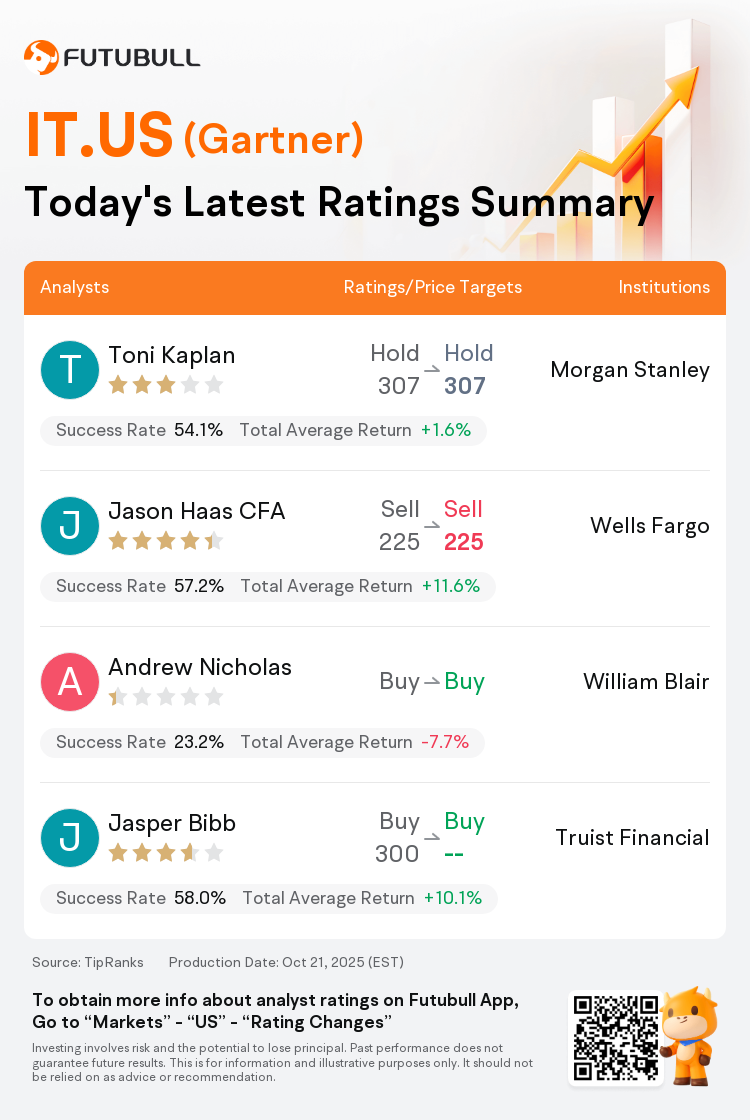Click Andrew Nicholas's red avatar icon
750x1120 pixels.
point(70,682)
